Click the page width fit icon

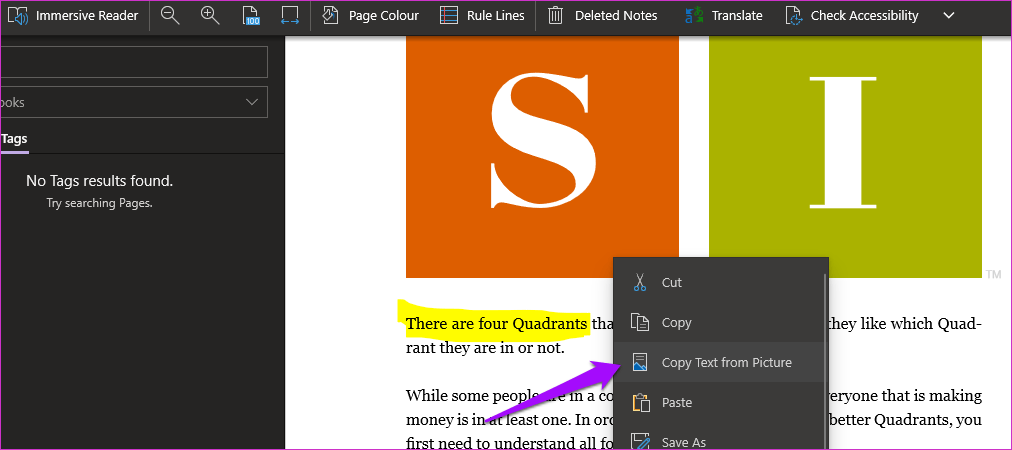coord(290,15)
